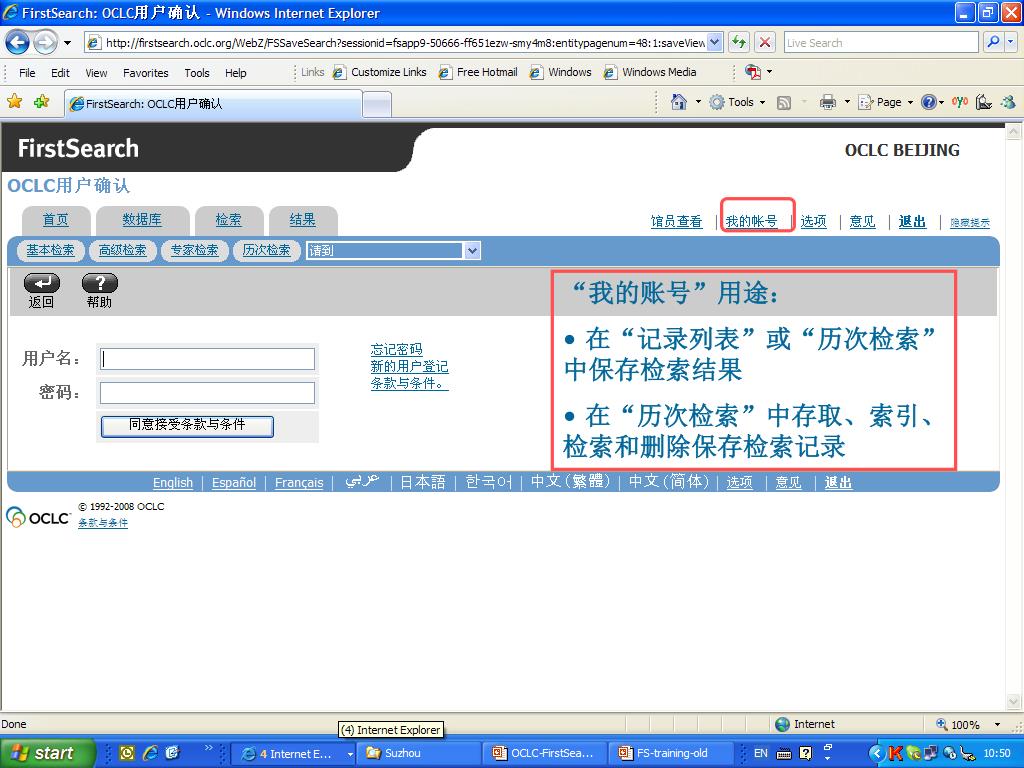
Task: Open the zoom level 100% dropdown
Action: pyautogui.click(x=997, y=724)
